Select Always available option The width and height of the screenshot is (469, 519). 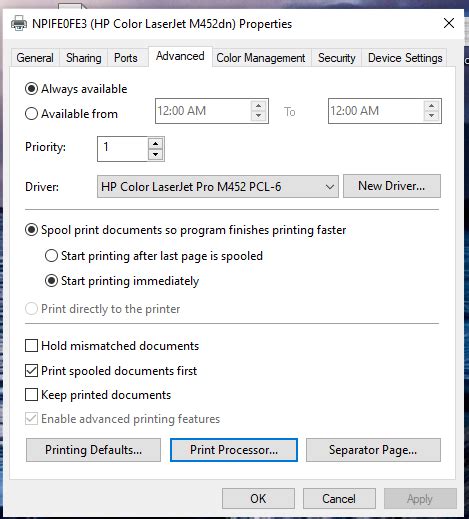[31, 89]
